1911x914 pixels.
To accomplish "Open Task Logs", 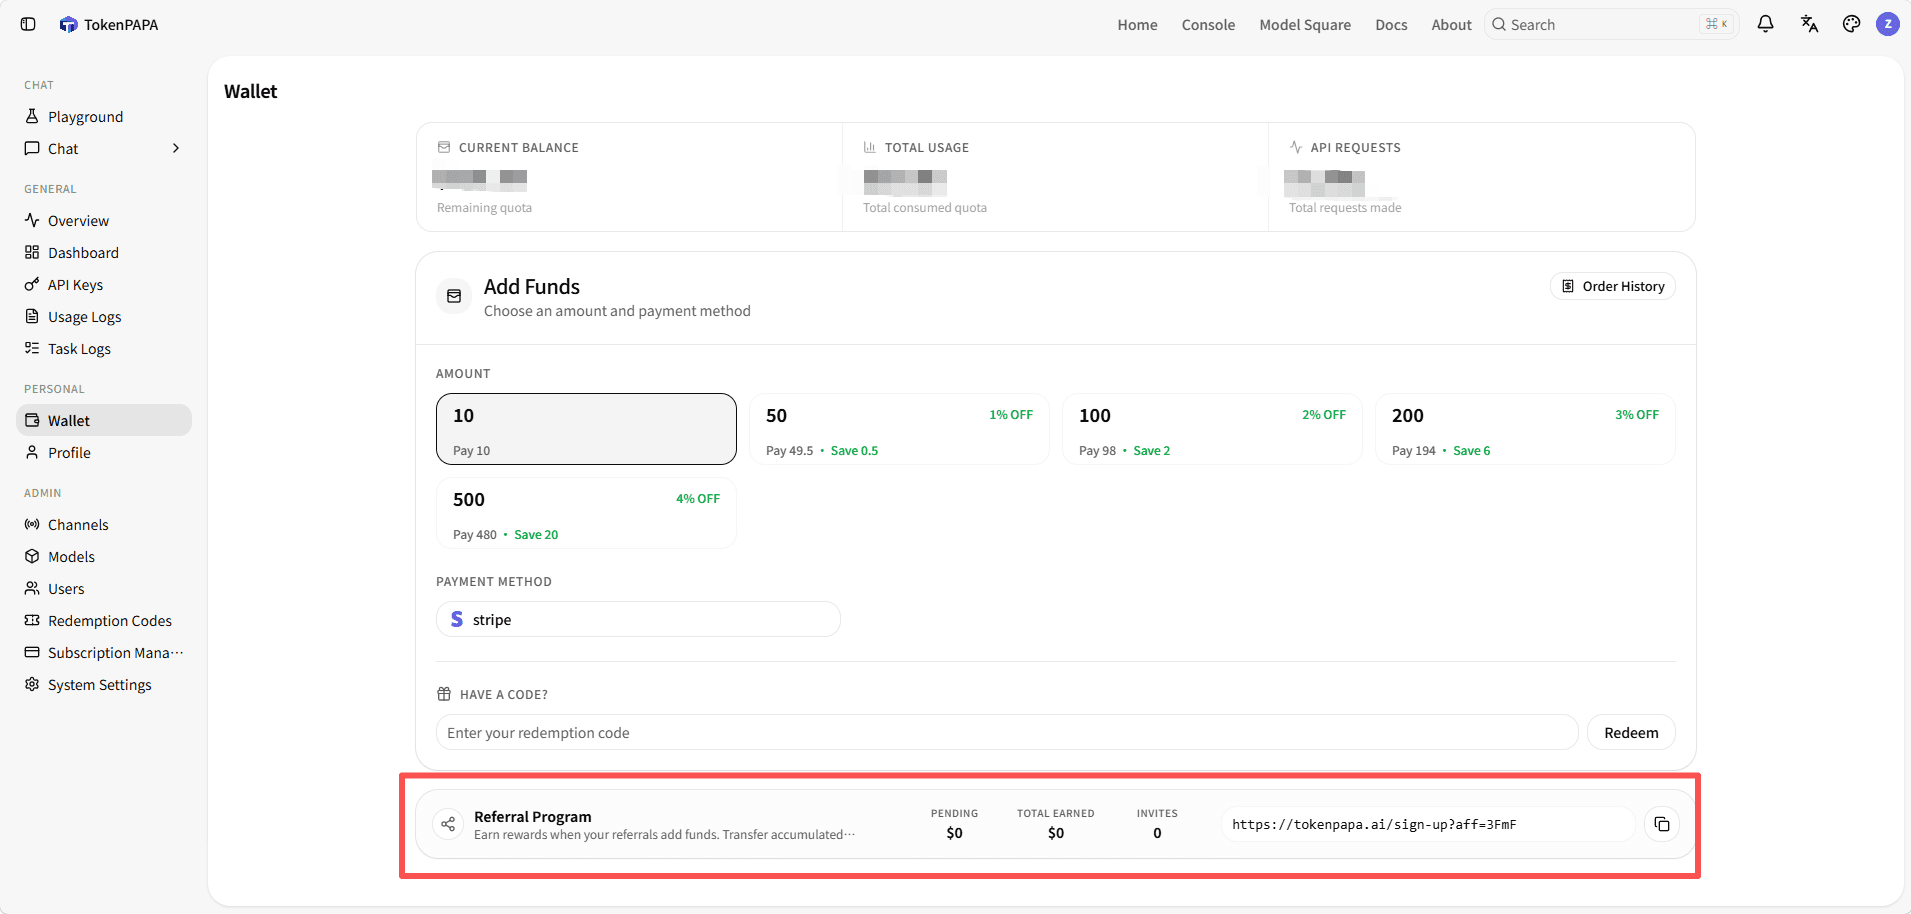I will click(104, 348).
